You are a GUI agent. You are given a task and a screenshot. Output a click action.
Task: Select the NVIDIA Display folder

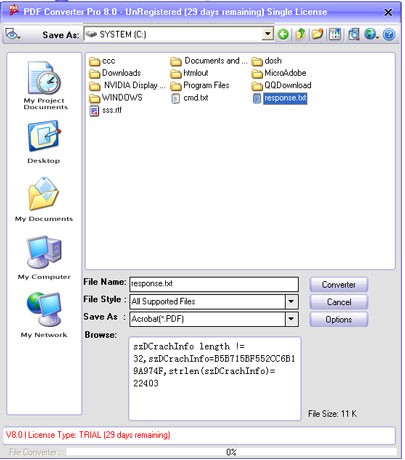127,85
